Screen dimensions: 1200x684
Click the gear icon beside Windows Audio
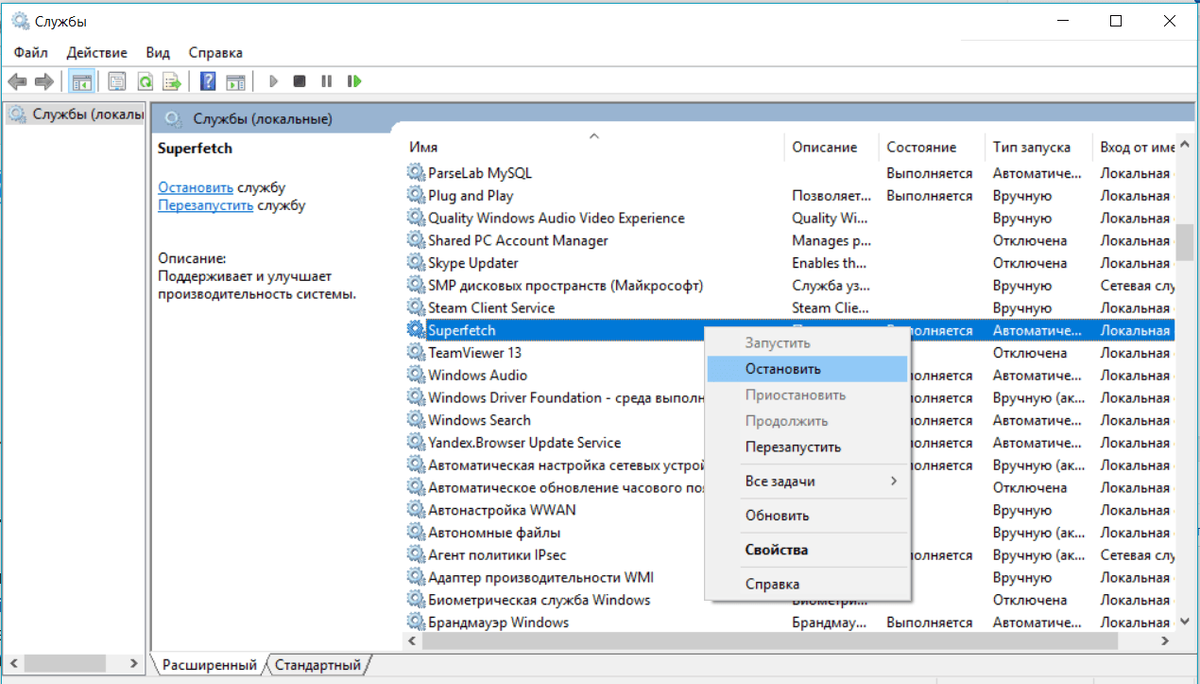point(416,375)
